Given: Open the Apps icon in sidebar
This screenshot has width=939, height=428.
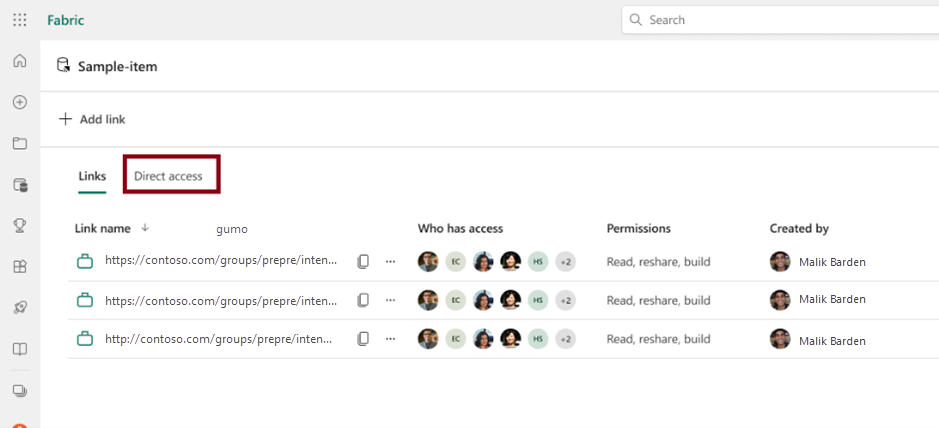Looking at the screenshot, I should pos(19,267).
